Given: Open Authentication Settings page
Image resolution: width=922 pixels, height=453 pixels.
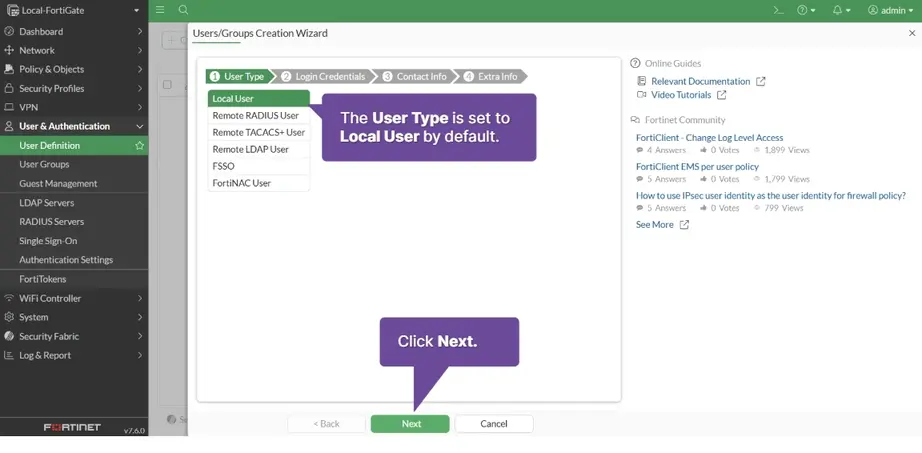Looking at the screenshot, I should coord(74,259).
